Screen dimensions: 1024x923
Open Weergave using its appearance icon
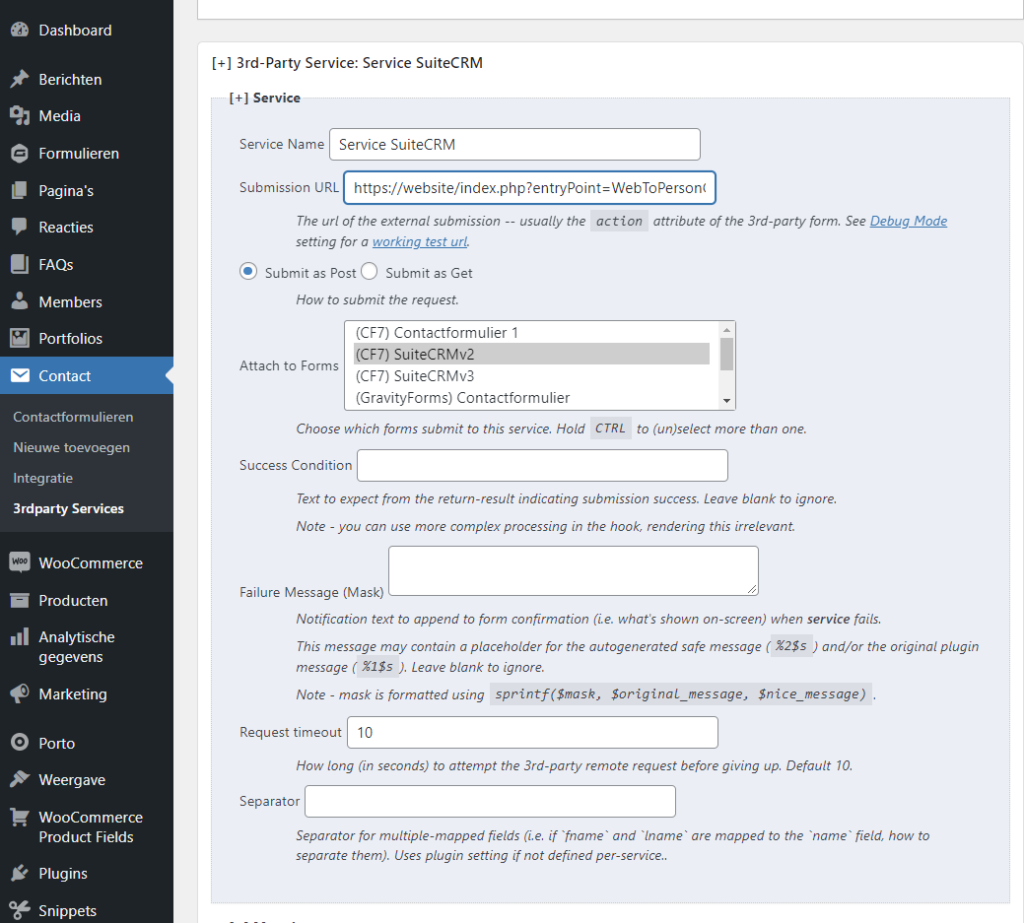click(x=21, y=779)
